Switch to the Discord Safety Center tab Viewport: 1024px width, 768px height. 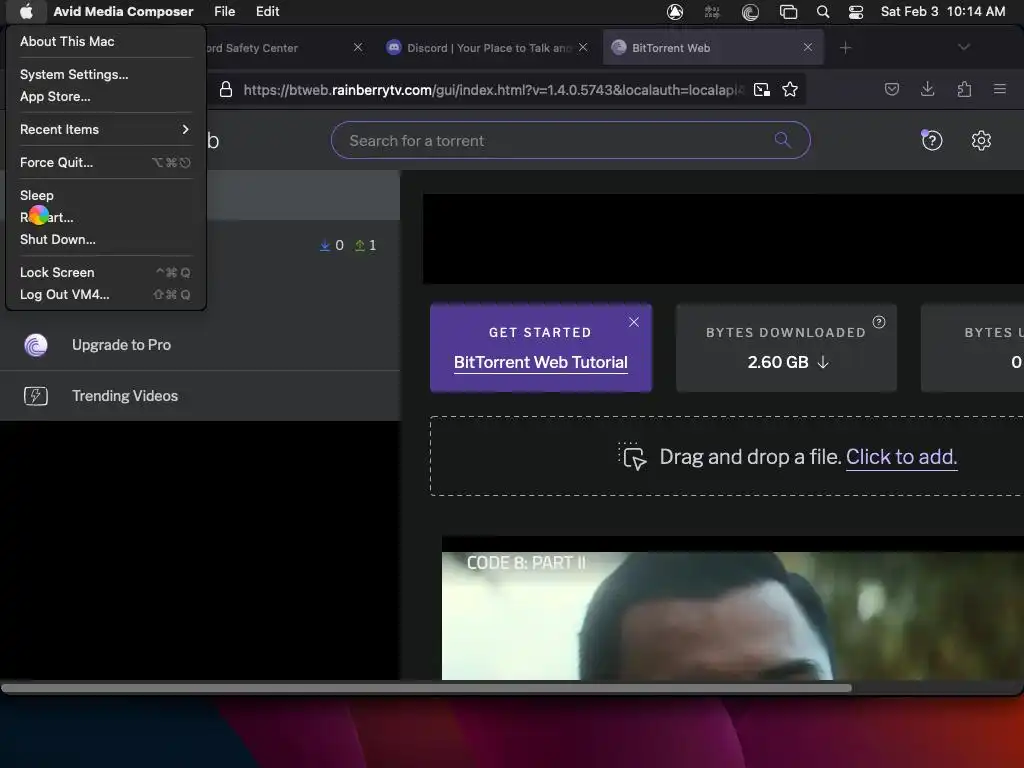pos(285,48)
